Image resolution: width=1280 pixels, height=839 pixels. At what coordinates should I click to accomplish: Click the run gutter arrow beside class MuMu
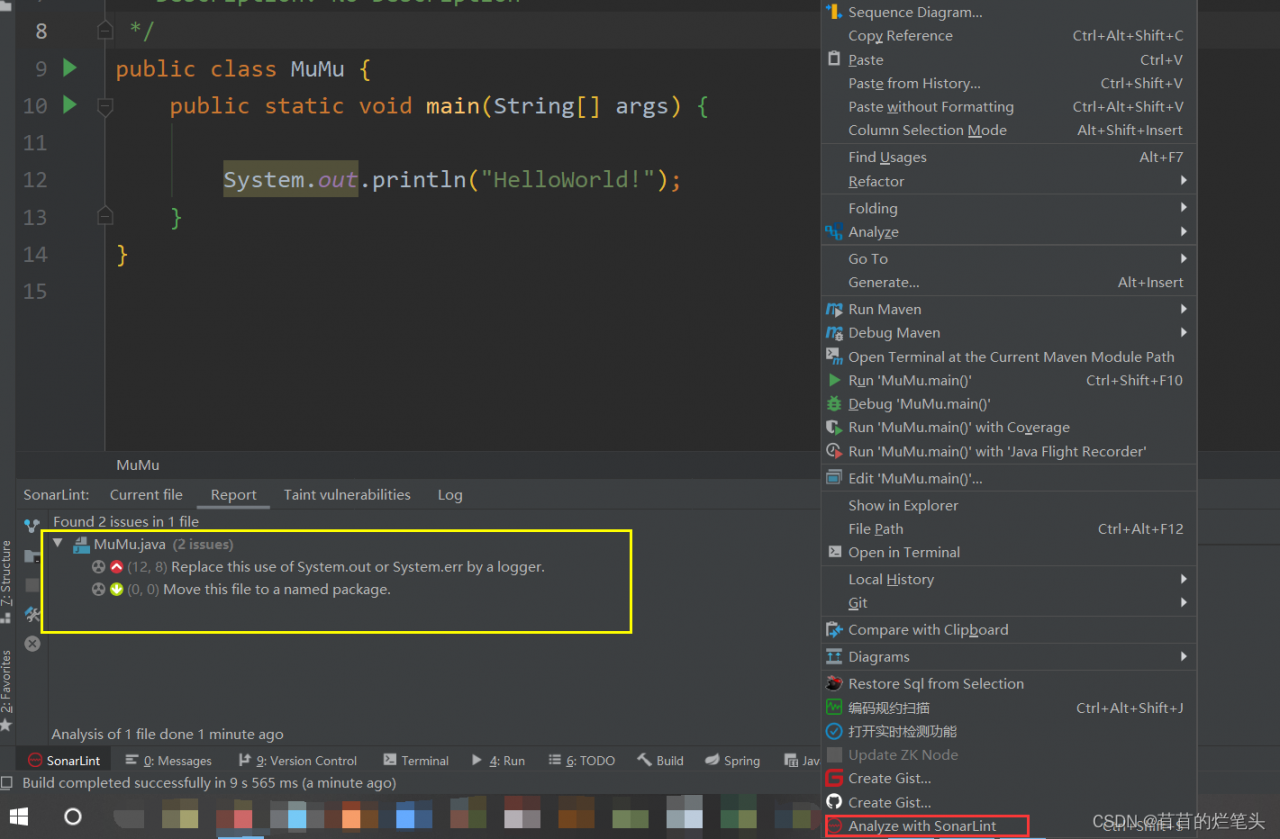[69, 68]
